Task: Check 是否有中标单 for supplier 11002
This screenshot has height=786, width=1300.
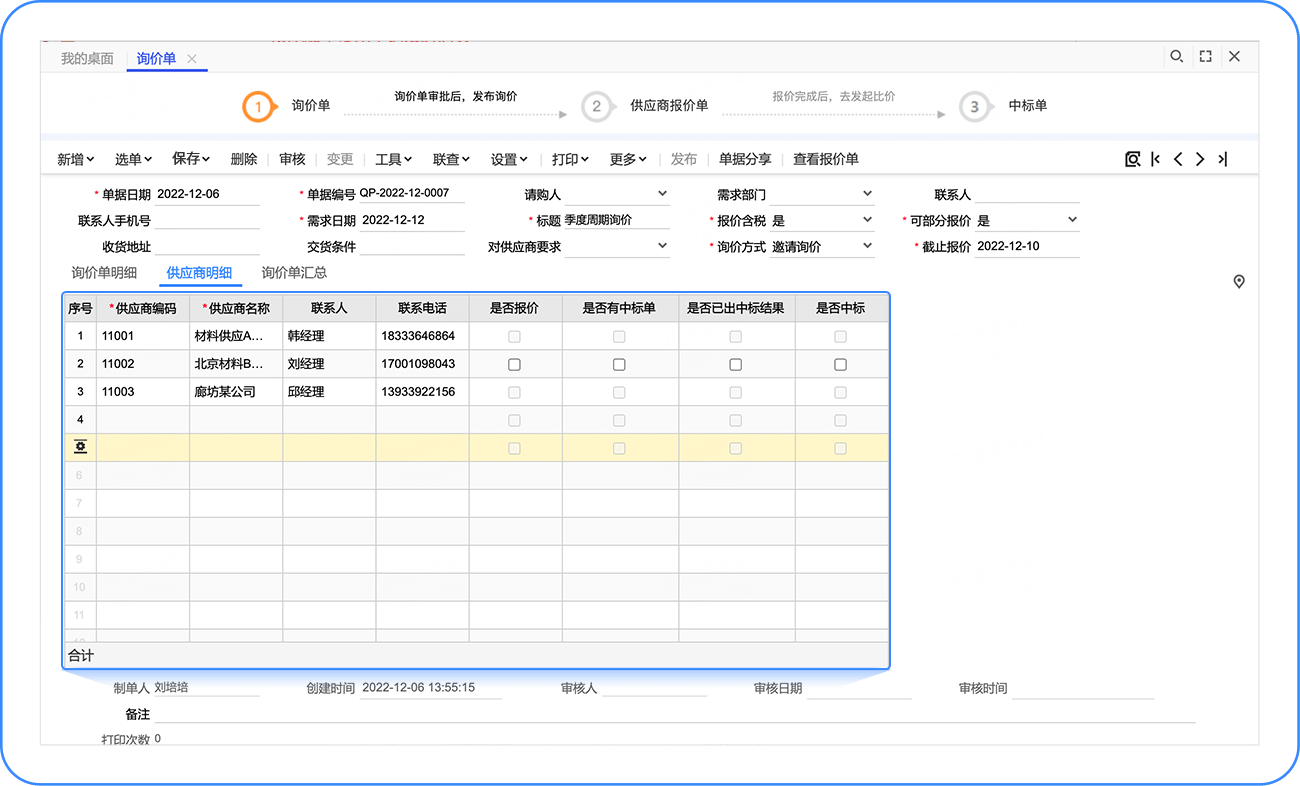Action: (x=619, y=365)
